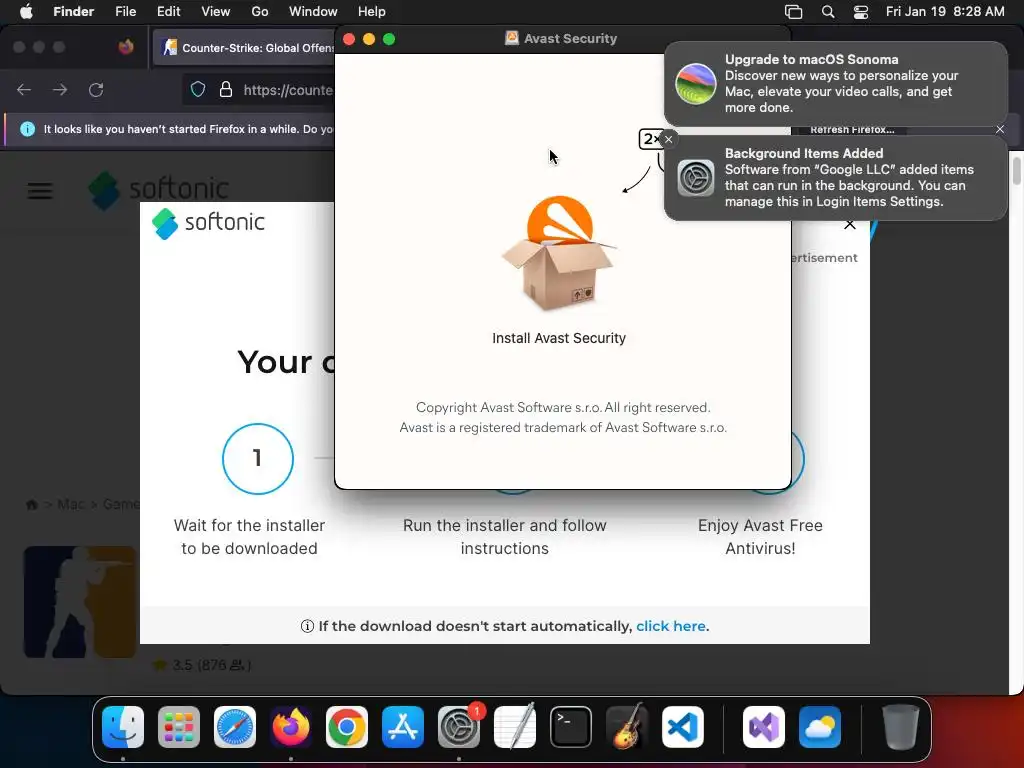1024x768 pixels.
Task: Click Firefox back arrow button
Action: [x=24, y=89]
